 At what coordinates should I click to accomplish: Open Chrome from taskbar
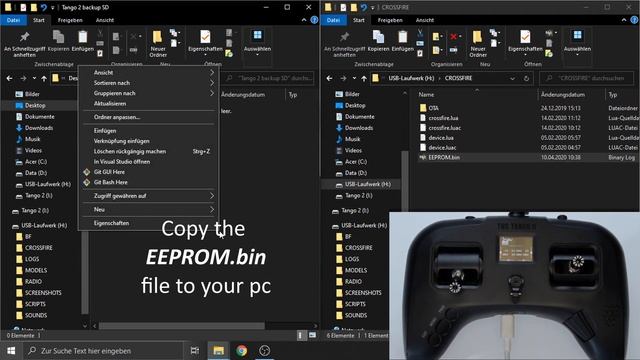pos(241,351)
